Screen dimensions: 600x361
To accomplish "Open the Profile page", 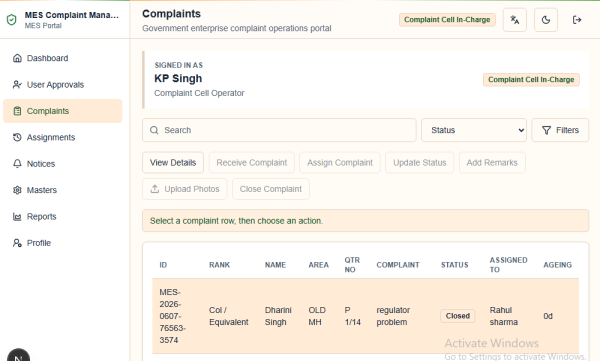I will (63, 243).
